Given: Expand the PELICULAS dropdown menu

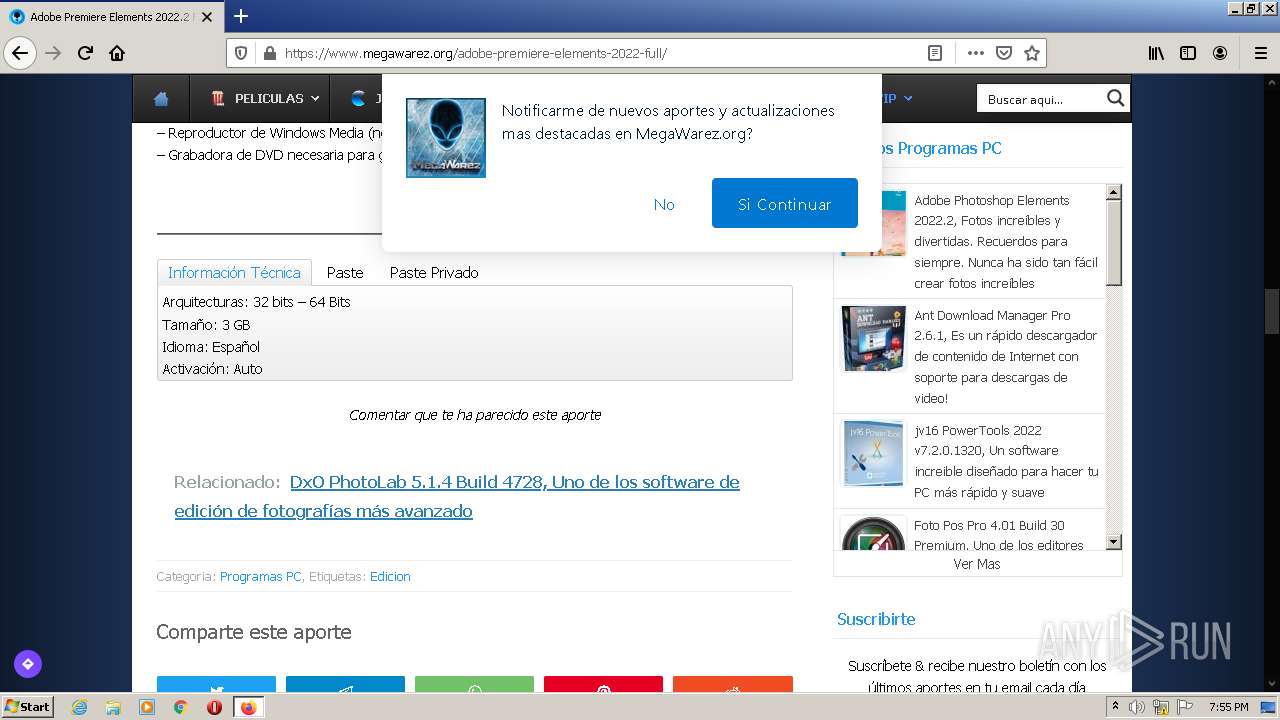Looking at the screenshot, I should tap(265, 98).
